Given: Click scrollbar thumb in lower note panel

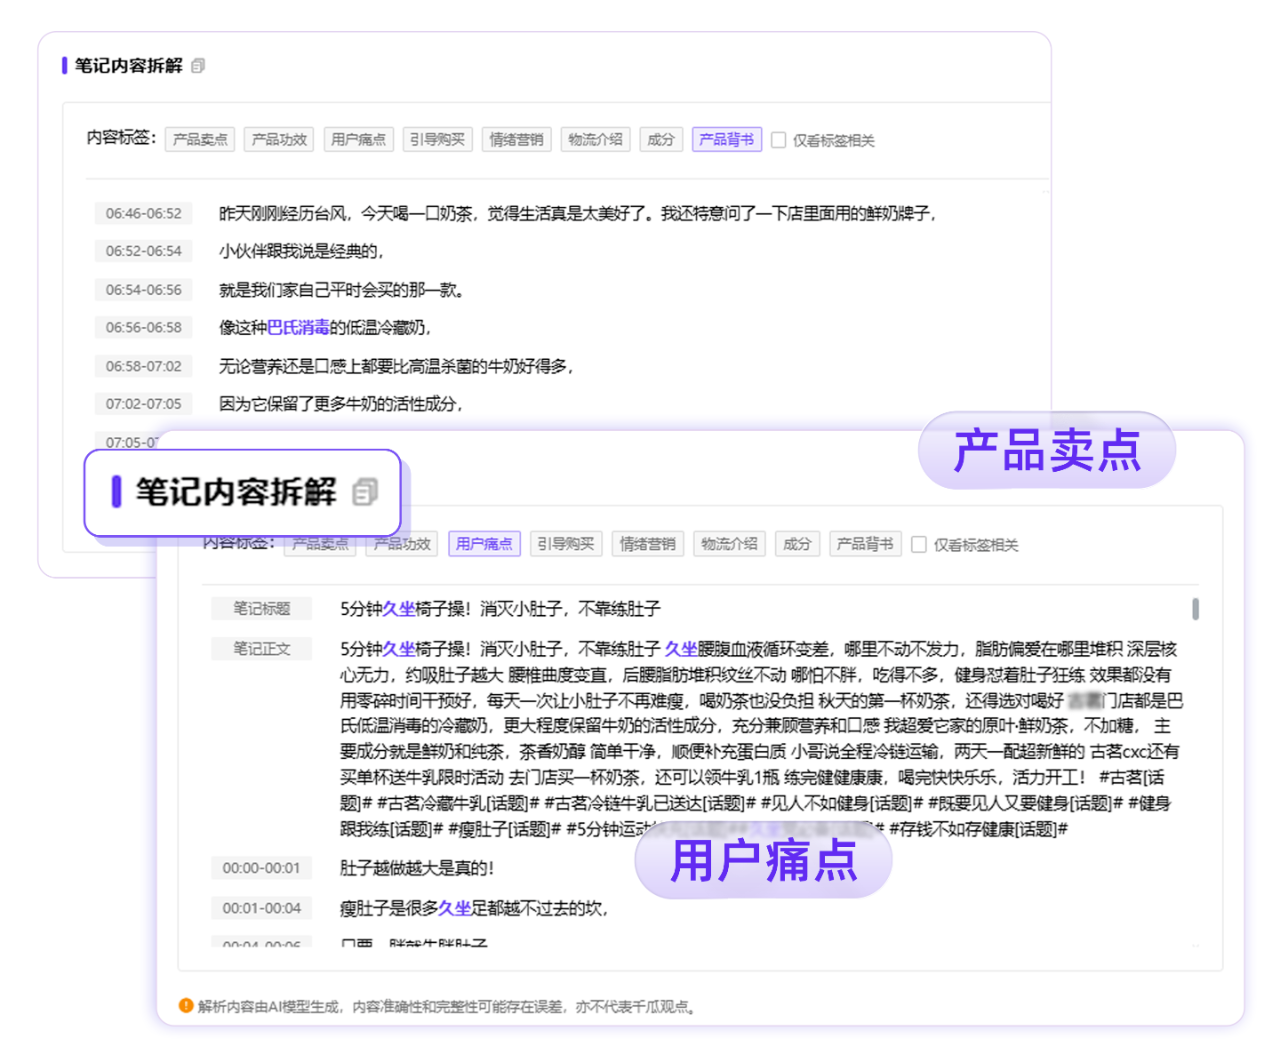Looking at the screenshot, I should tap(1195, 608).
